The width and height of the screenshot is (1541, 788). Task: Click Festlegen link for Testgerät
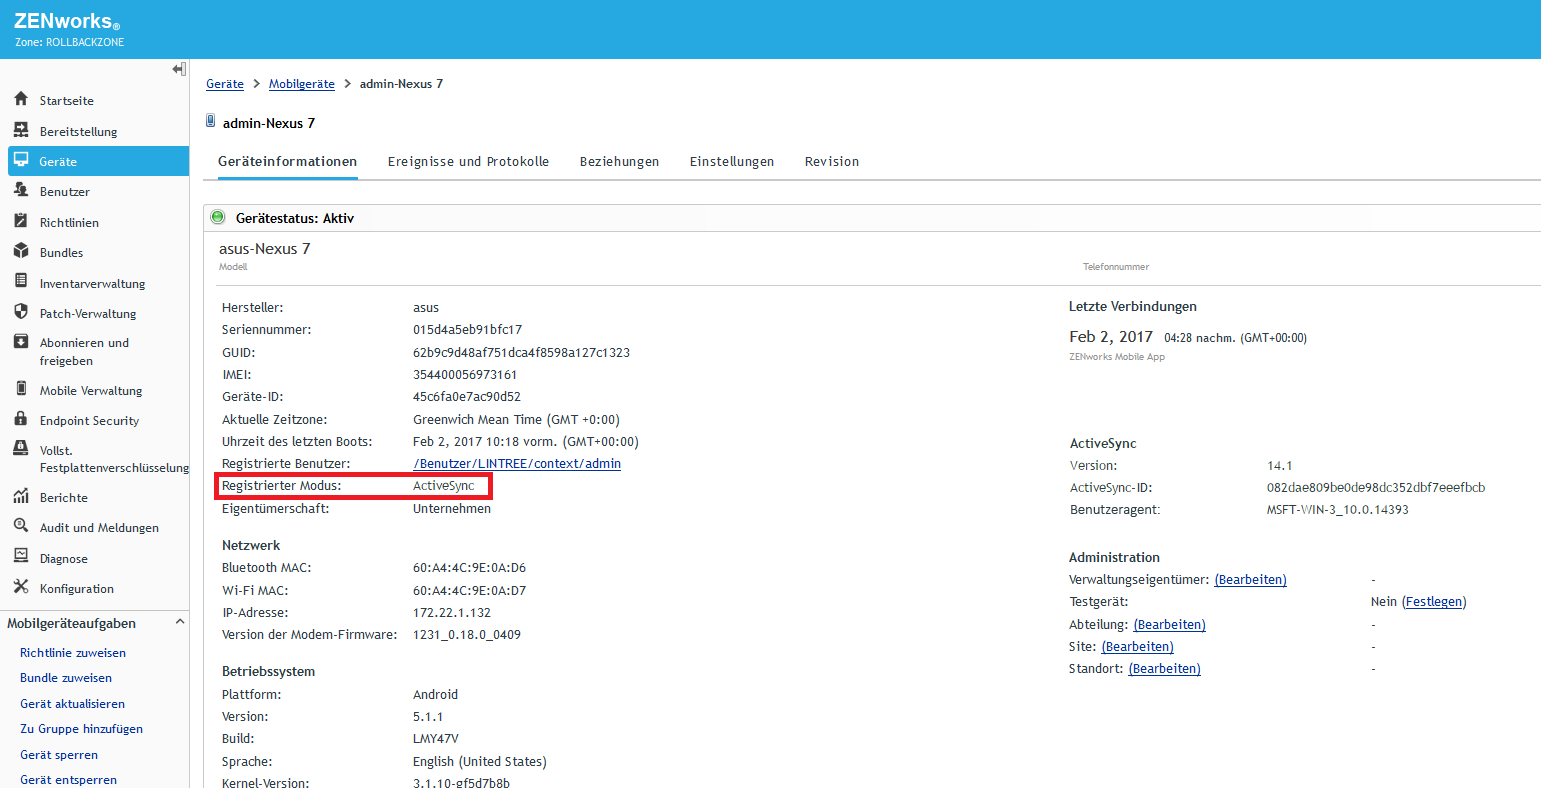(x=1434, y=601)
